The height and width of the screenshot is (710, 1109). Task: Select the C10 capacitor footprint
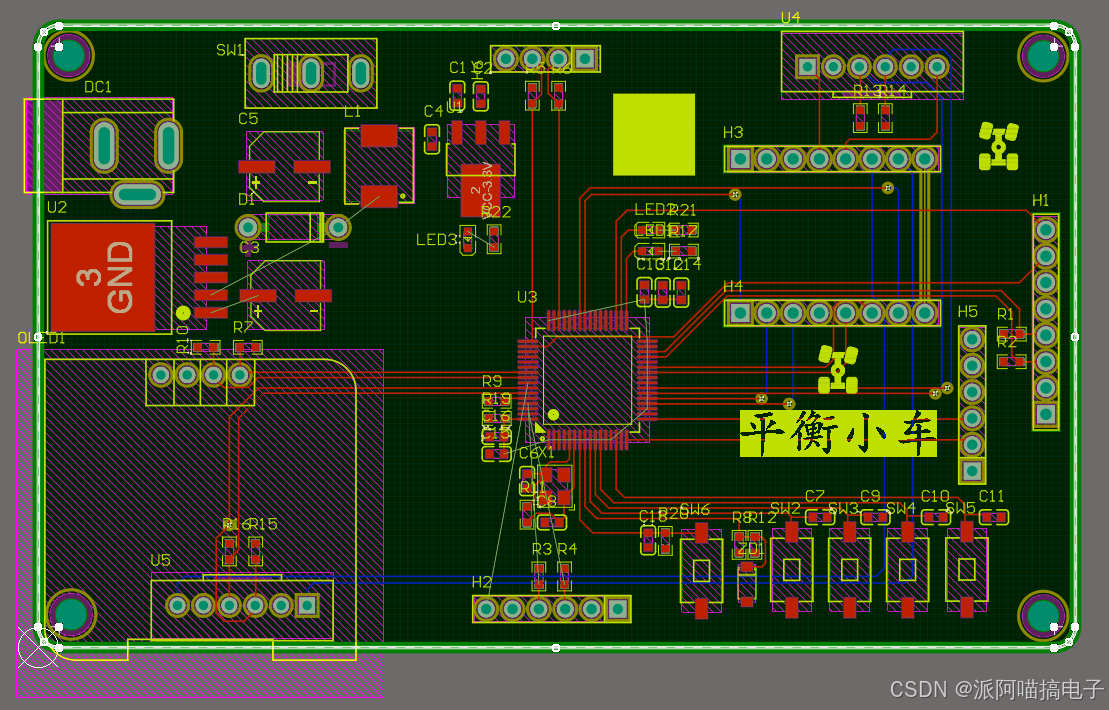point(936,518)
